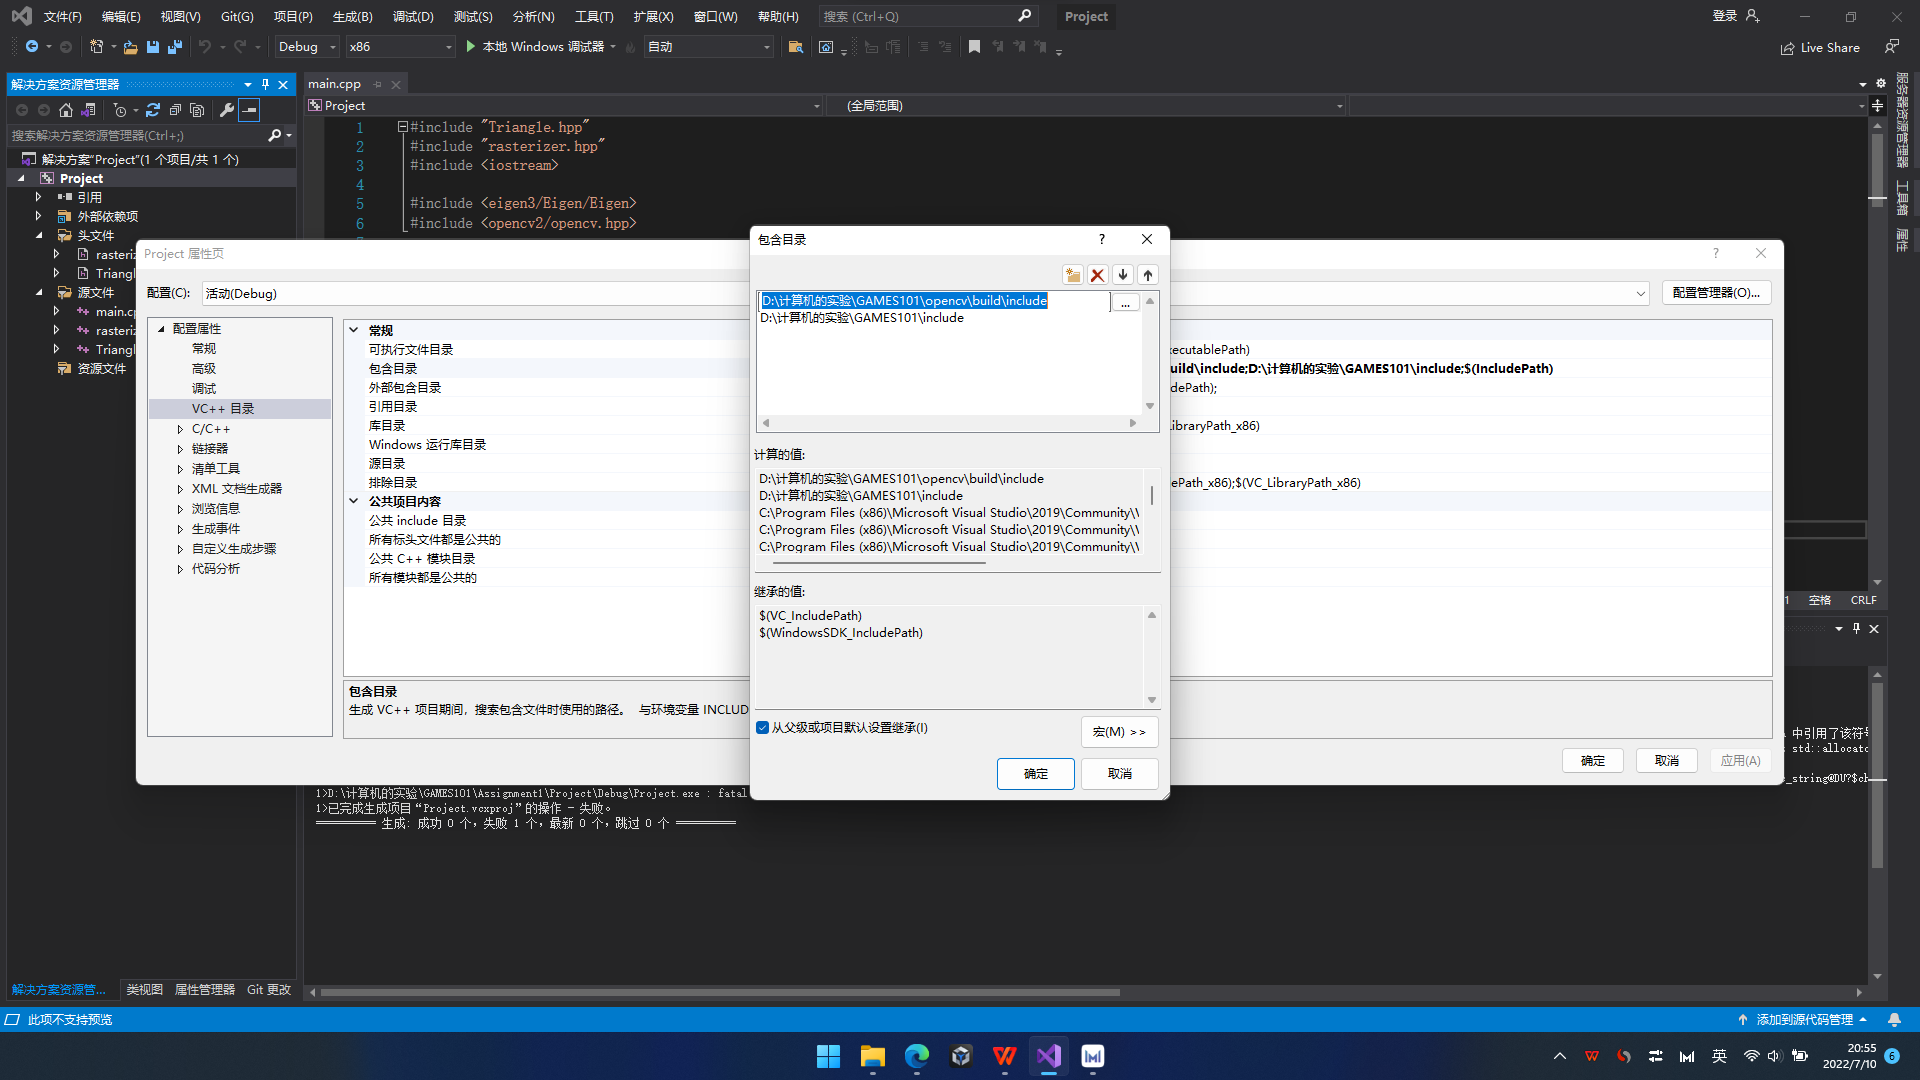The image size is (1920, 1080).
Task: Open the solution configuration Debug dropdown
Action: (332, 46)
